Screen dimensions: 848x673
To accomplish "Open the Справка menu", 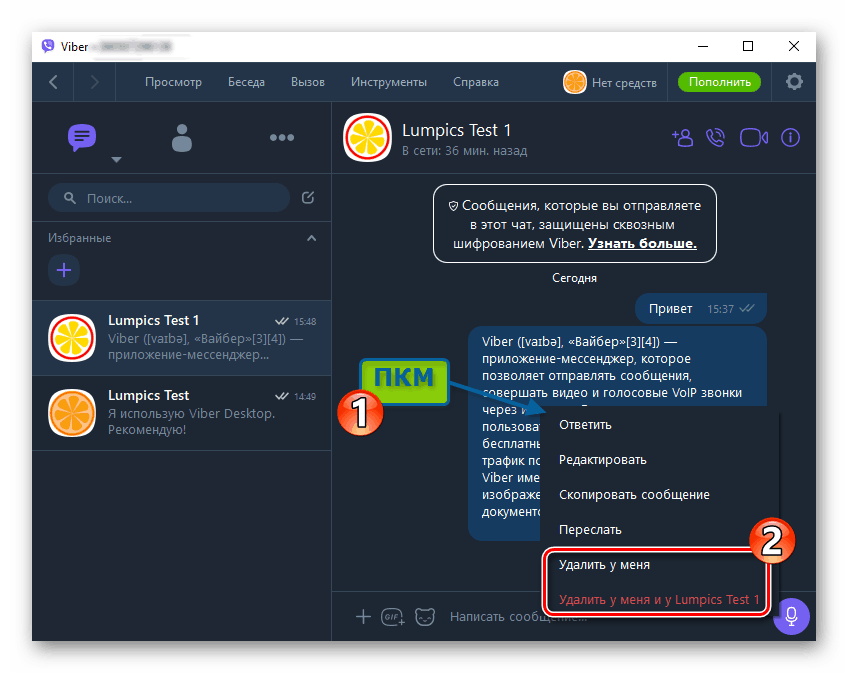I will coord(476,82).
